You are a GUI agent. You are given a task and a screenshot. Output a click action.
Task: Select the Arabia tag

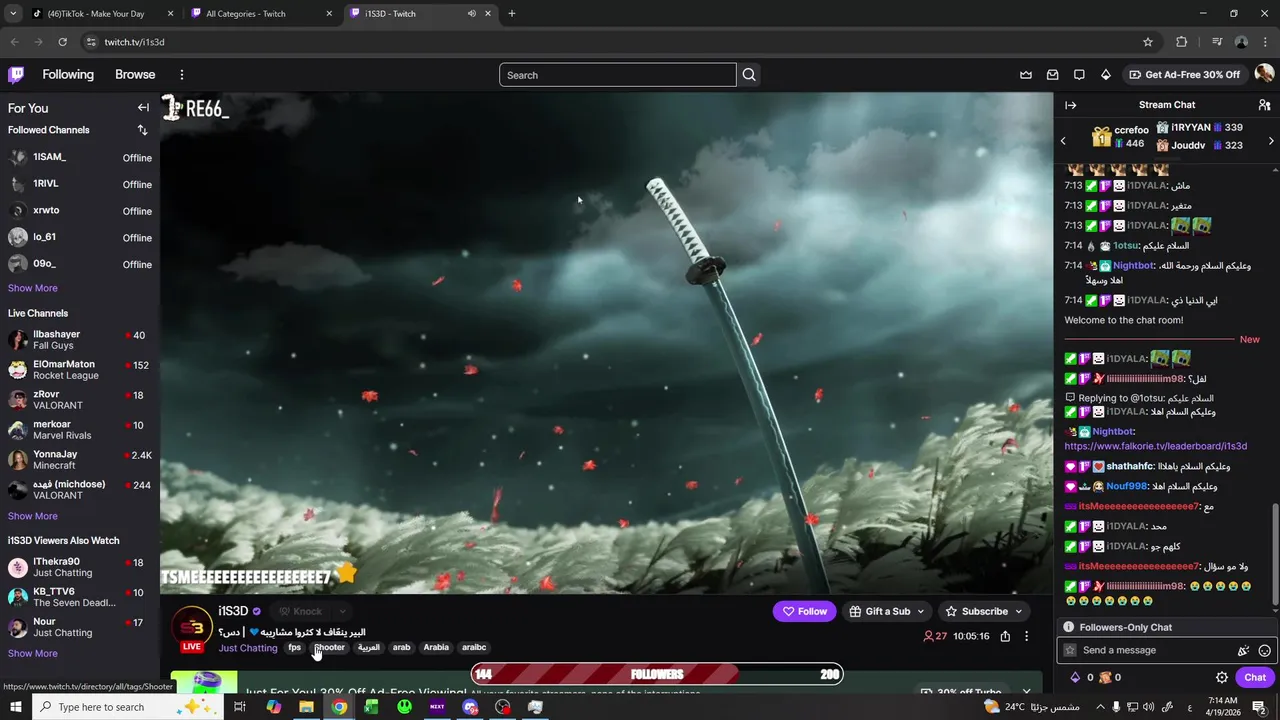click(x=436, y=648)
